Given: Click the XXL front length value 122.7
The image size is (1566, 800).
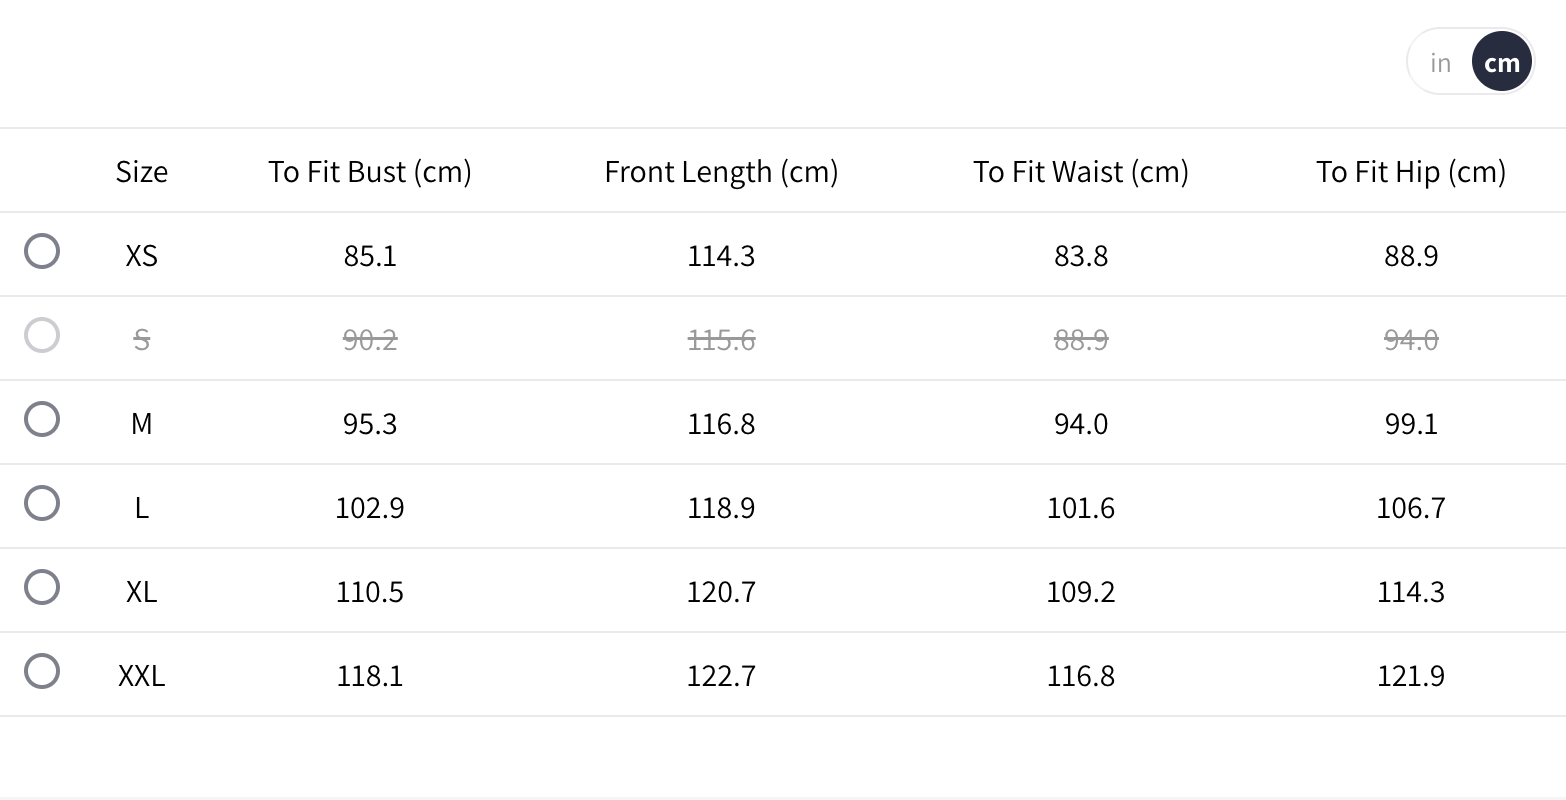Looking at the screenshot, I should click(721, 676).
